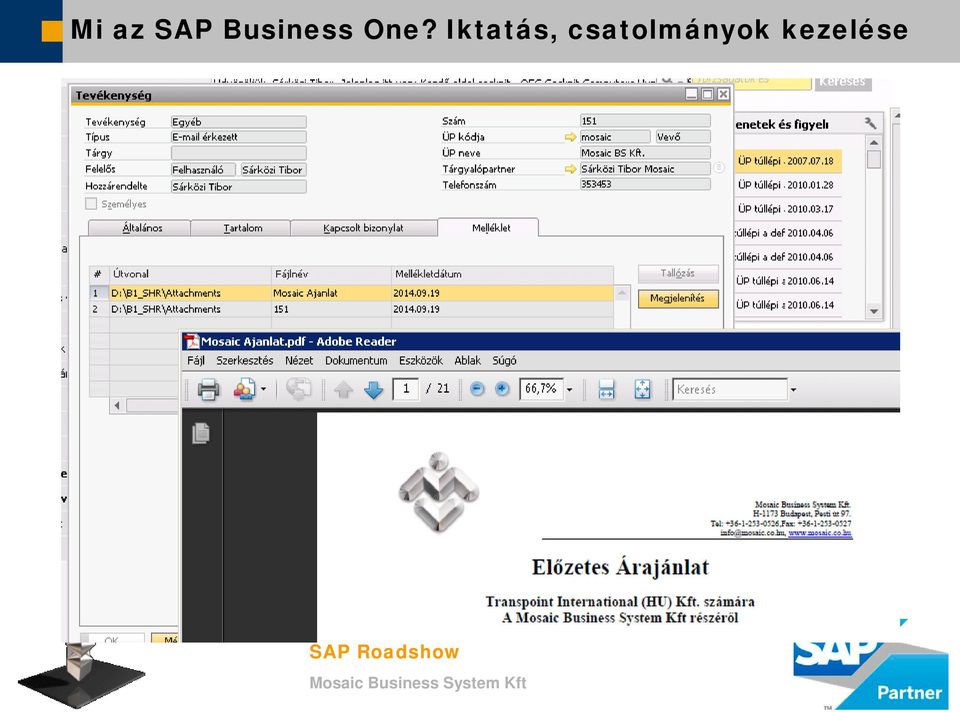Open the Nézet menu

(x=299, y=361)
